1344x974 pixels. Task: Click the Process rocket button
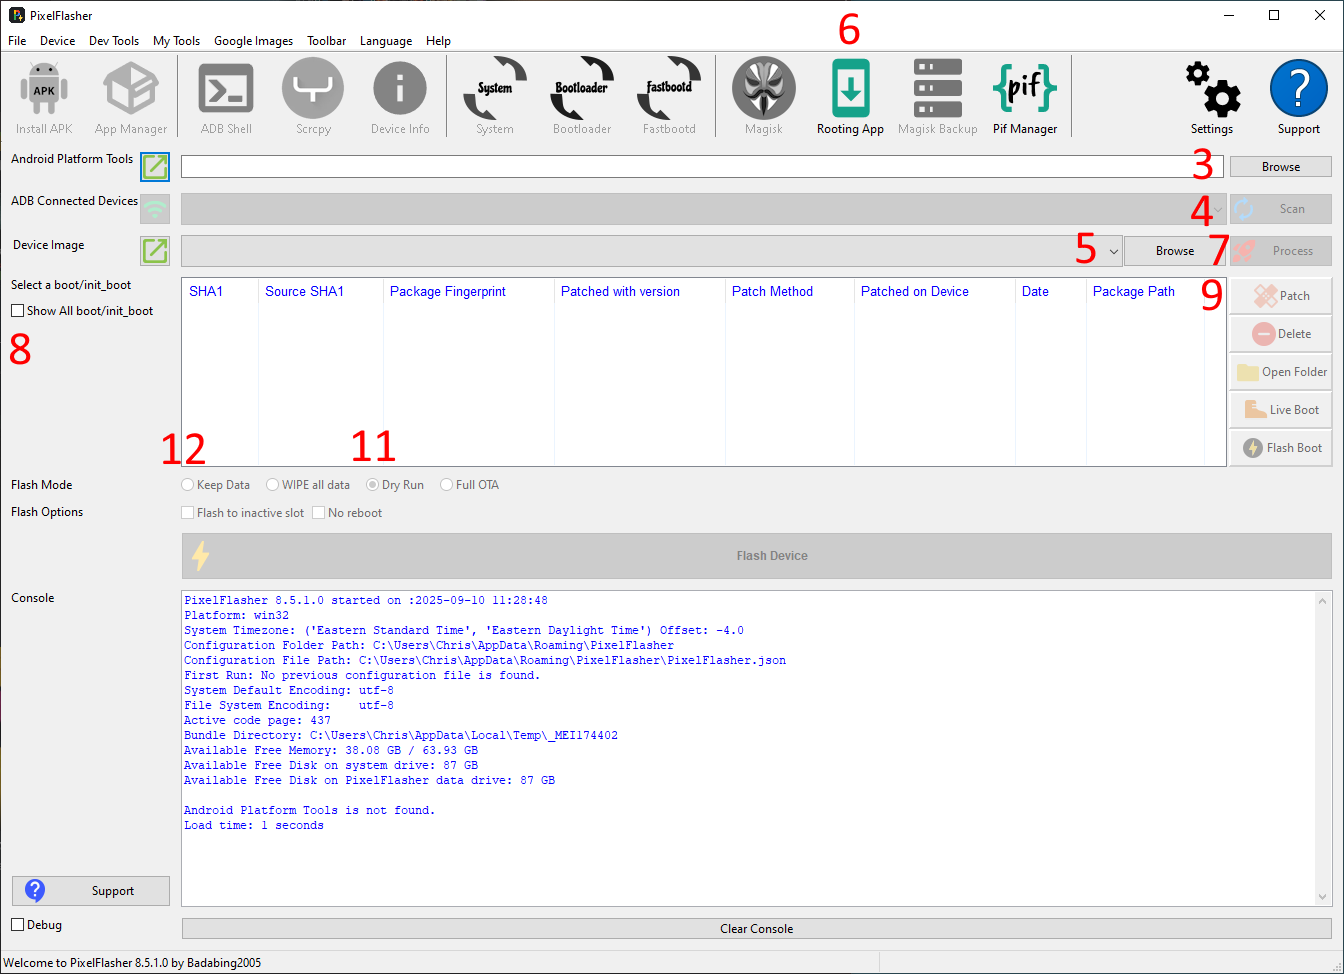[x=1281, y=251]
